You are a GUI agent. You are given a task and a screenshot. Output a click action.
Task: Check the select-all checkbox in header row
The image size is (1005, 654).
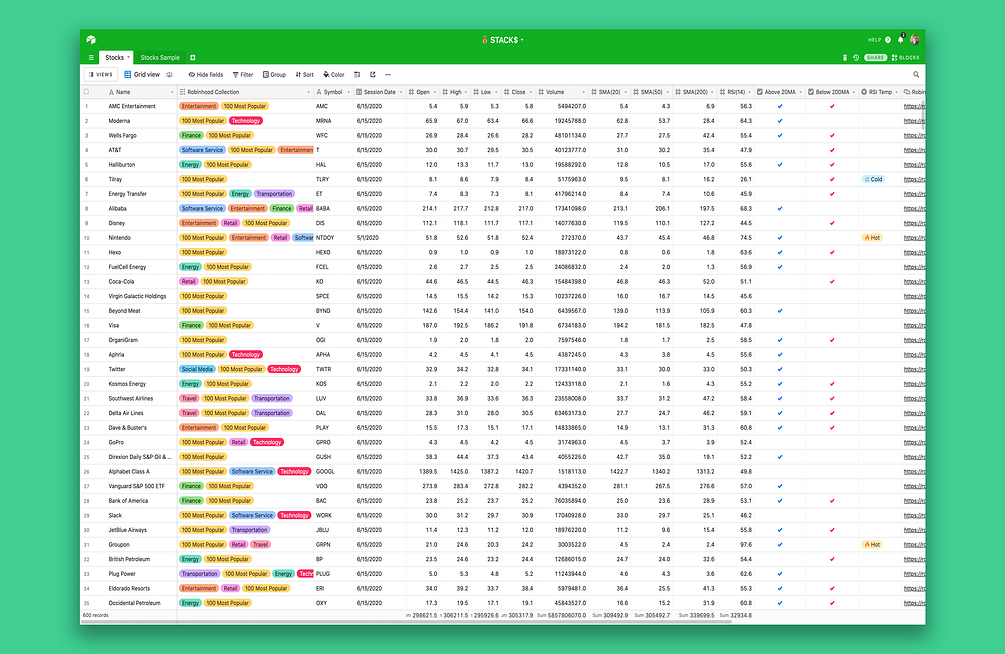tap(87, 91)
